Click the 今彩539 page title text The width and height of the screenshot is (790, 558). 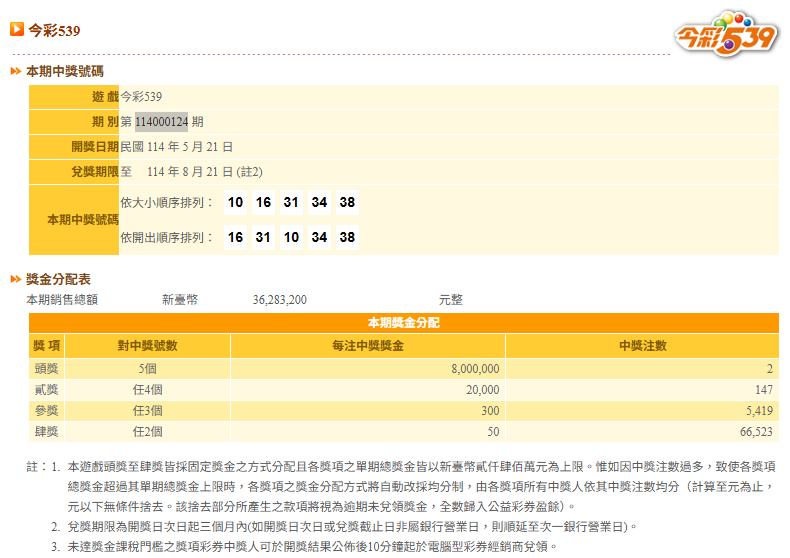point(54,30)
